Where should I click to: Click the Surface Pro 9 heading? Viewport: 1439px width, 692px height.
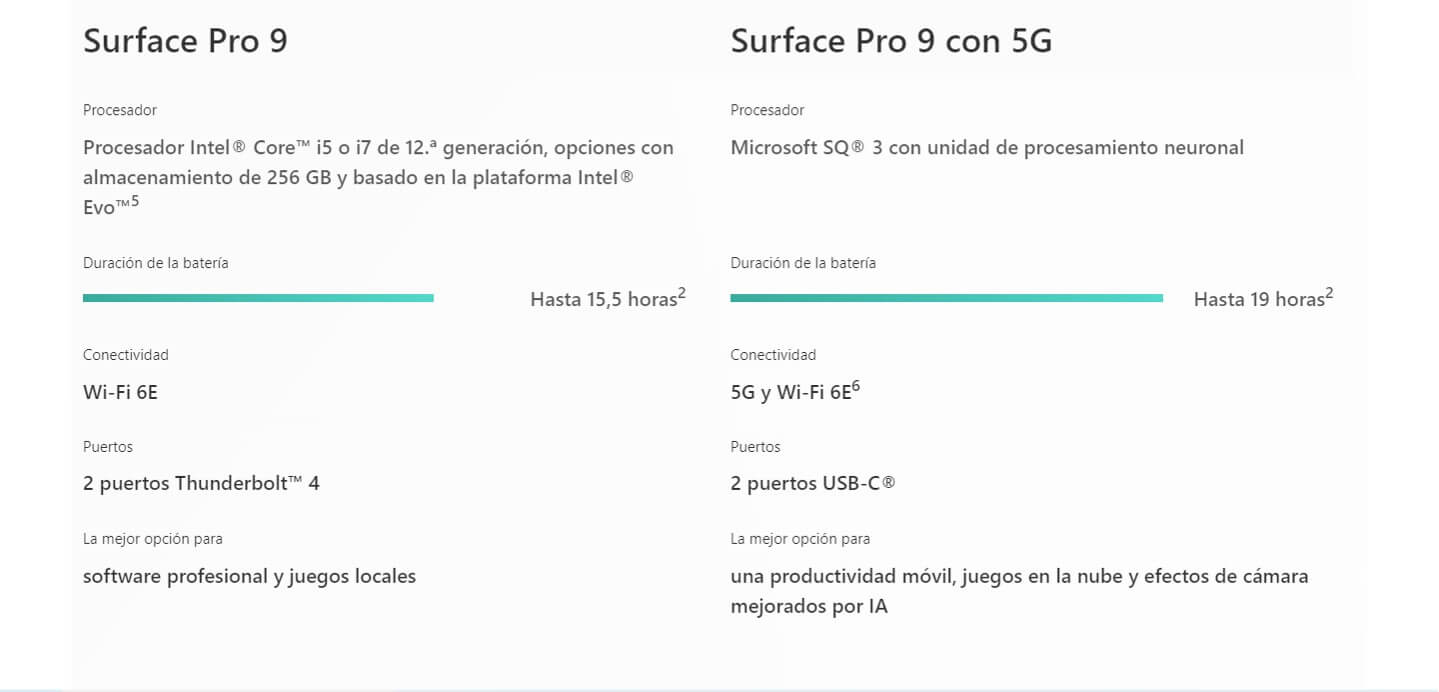click(x=185, y=41)
